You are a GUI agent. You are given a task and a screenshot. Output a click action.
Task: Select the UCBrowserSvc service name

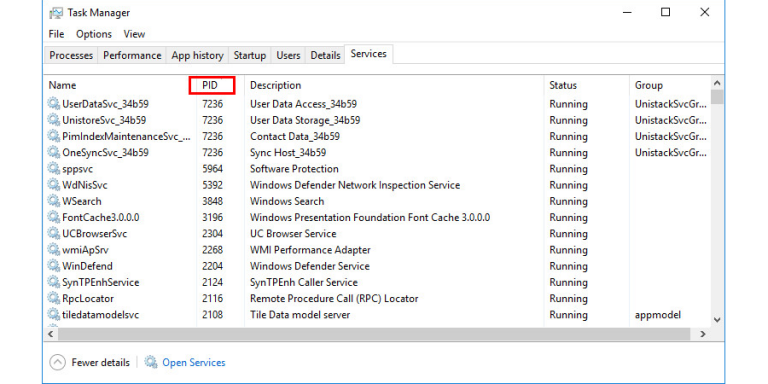click(95, 234)
